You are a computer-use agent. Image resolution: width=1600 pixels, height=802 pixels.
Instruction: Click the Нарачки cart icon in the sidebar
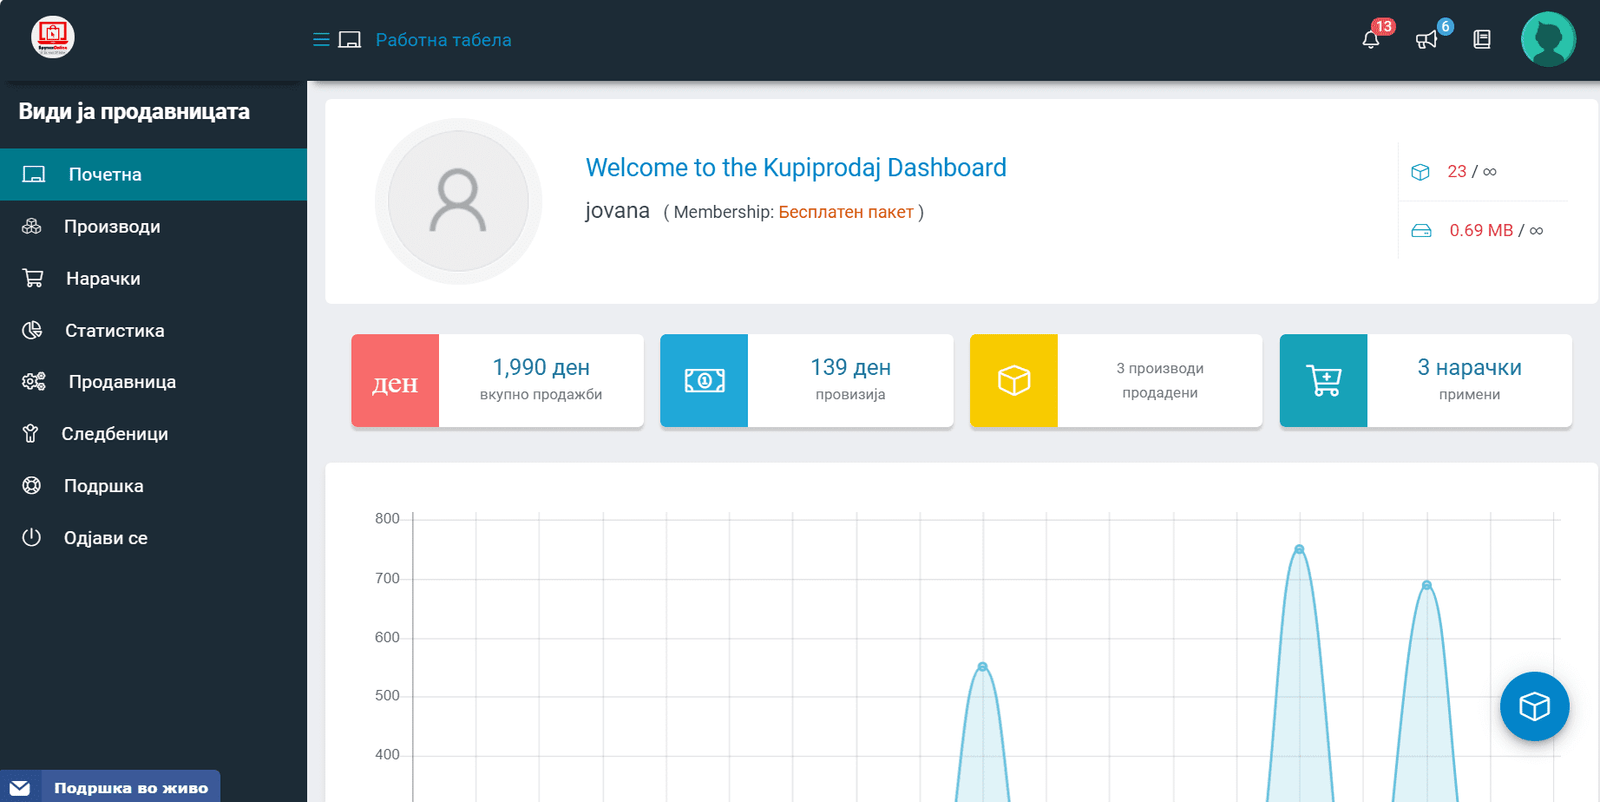pos(33,278)
